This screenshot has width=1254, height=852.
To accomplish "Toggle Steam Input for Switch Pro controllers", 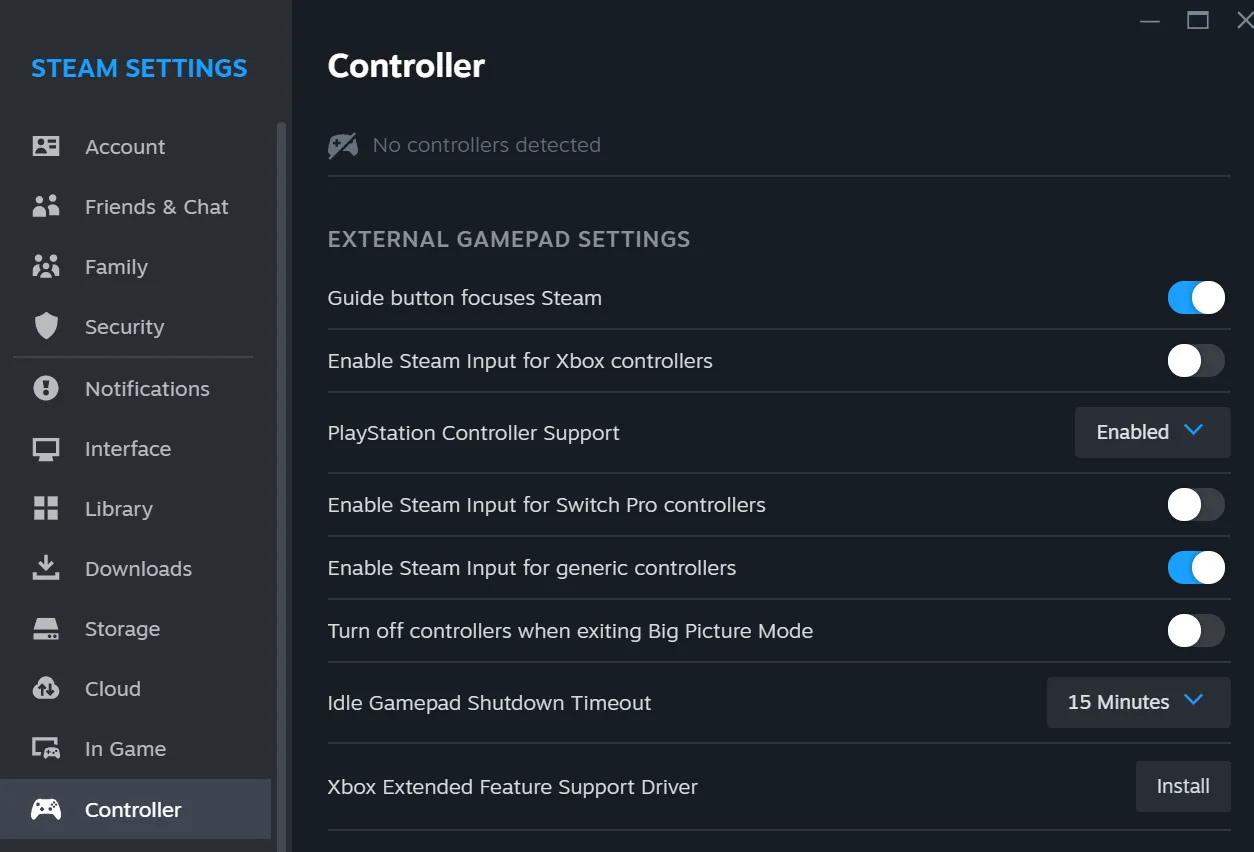I will pyautogui.click(x=1196, y=505).
